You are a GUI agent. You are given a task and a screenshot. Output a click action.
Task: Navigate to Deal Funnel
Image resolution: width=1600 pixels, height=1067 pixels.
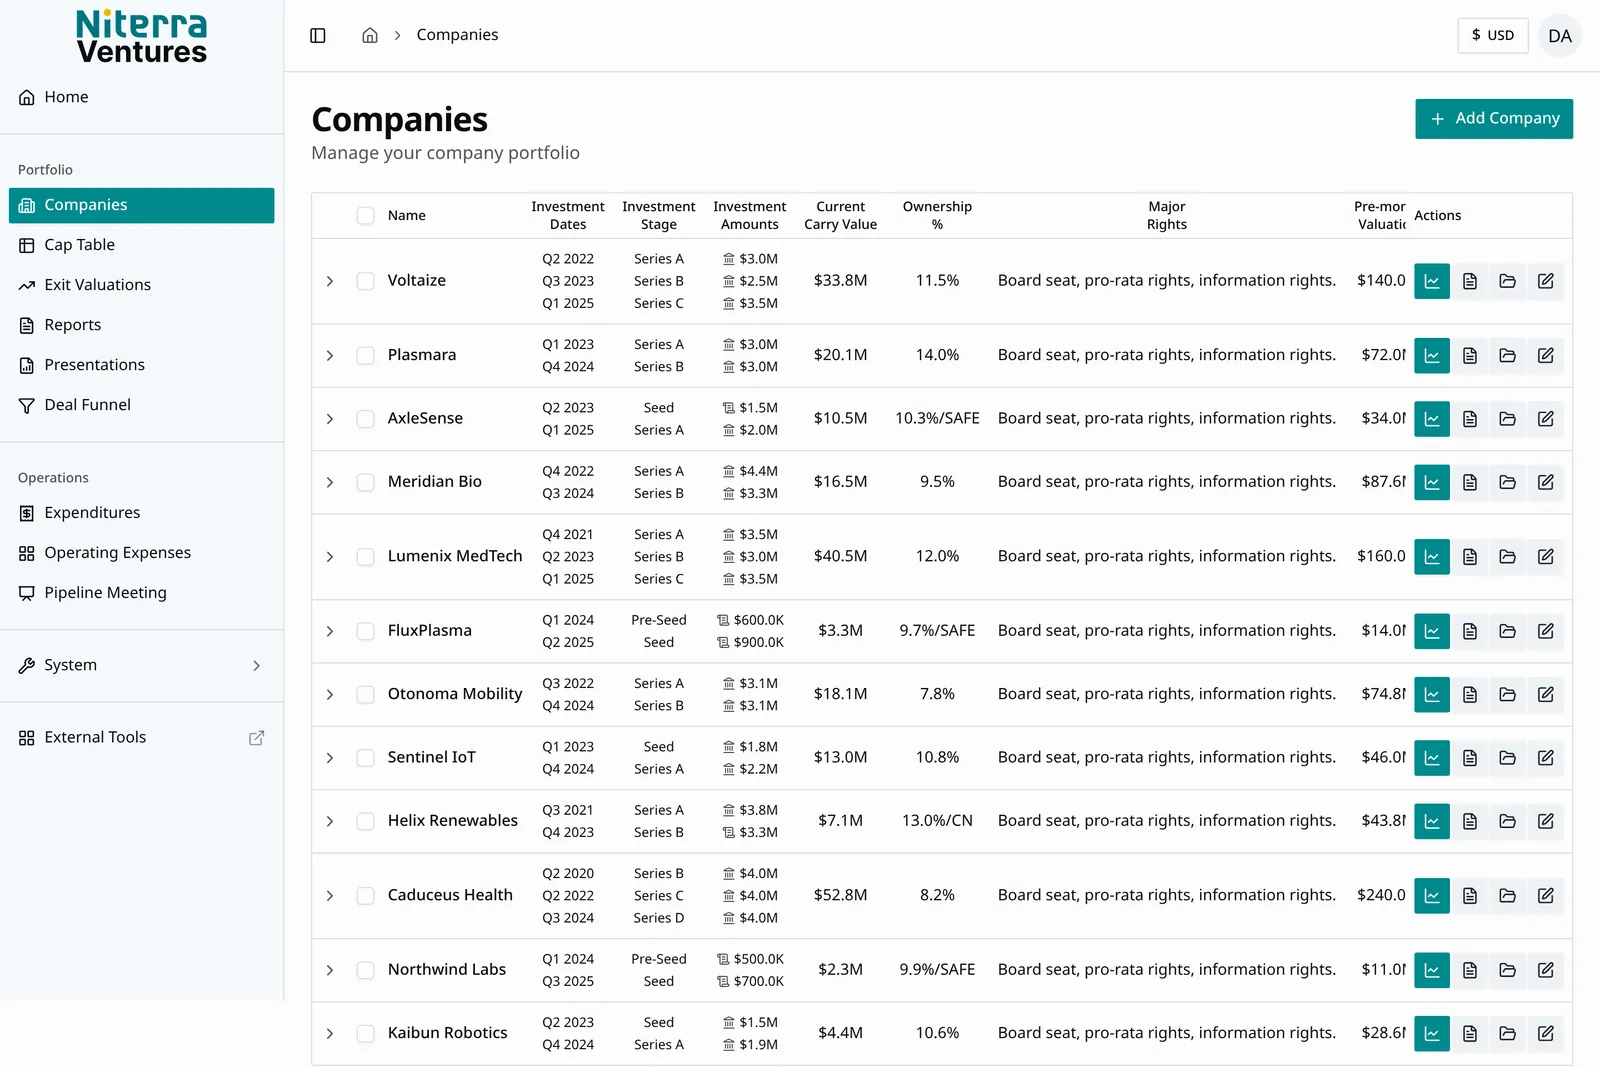point(141,405)
